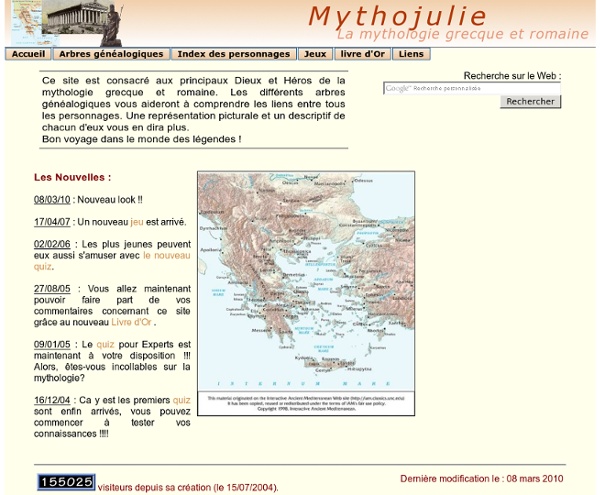This screenshot has height=495, width=600.
Task: Open the Jeux menu tab
Action: [315, 54]
